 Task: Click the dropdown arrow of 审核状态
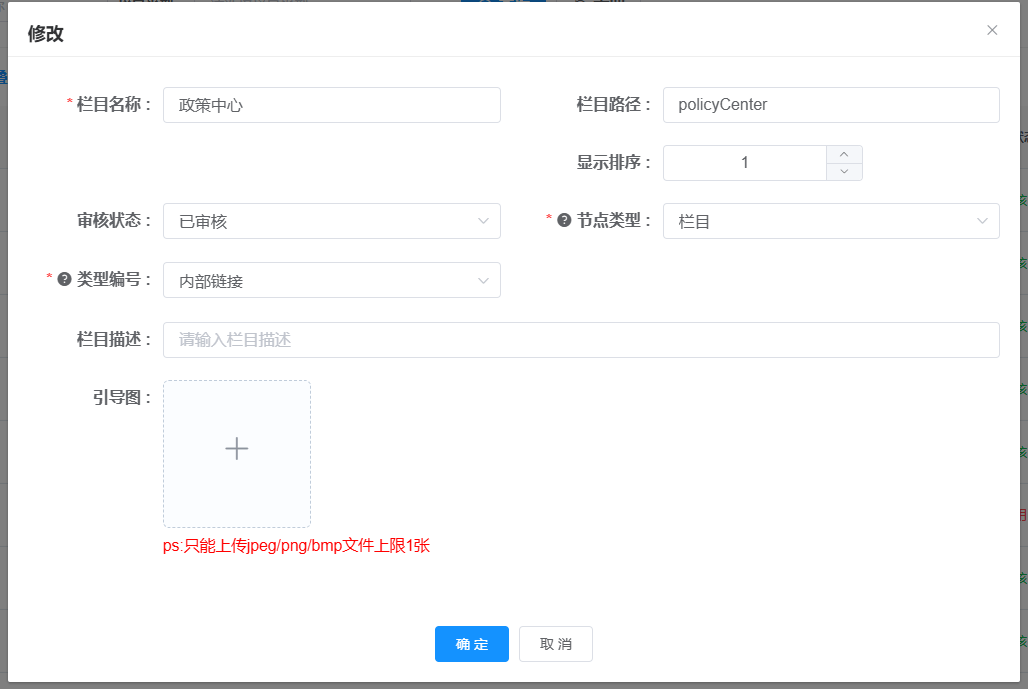pyautogui.click(x=484, y=221)
